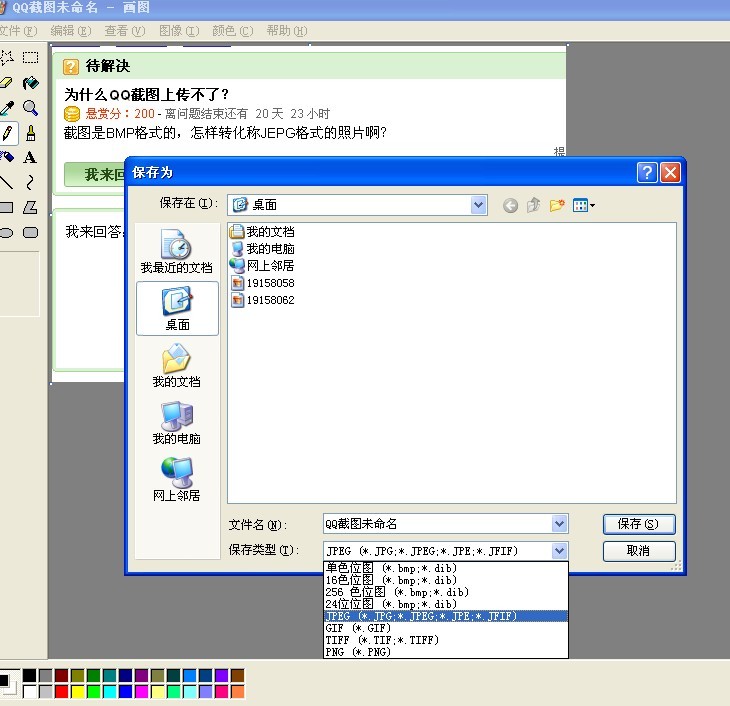
Task: Open the view menu icon in the dialog
Action: [x=584, y=205]
